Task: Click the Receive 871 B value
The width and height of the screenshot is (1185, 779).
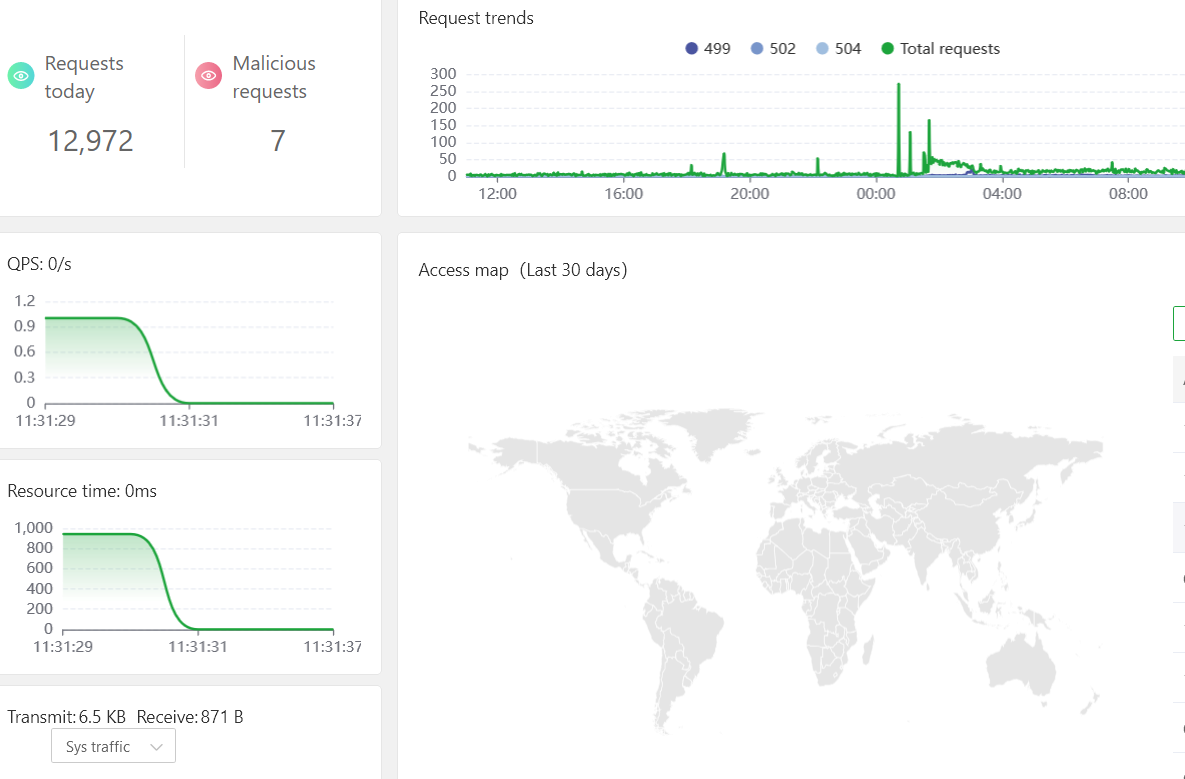Action: point(221,717)
